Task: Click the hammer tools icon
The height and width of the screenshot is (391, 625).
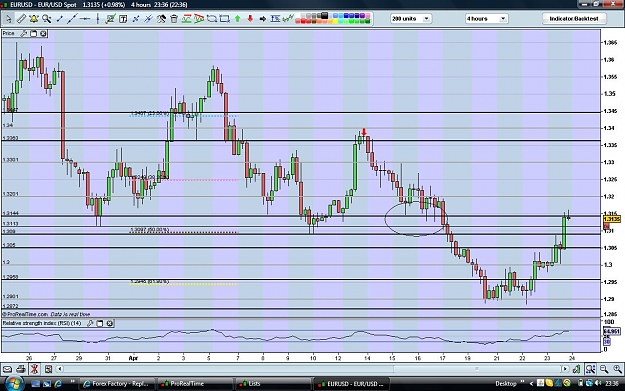Action: 161,19
